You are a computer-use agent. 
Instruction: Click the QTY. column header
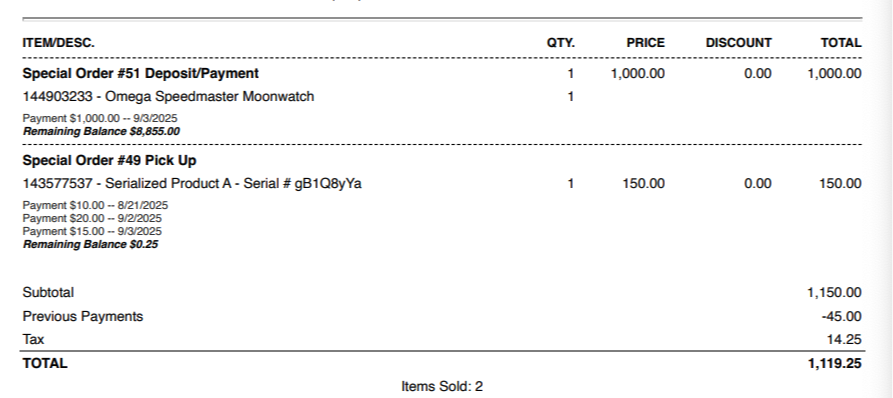tap(561, 43)
